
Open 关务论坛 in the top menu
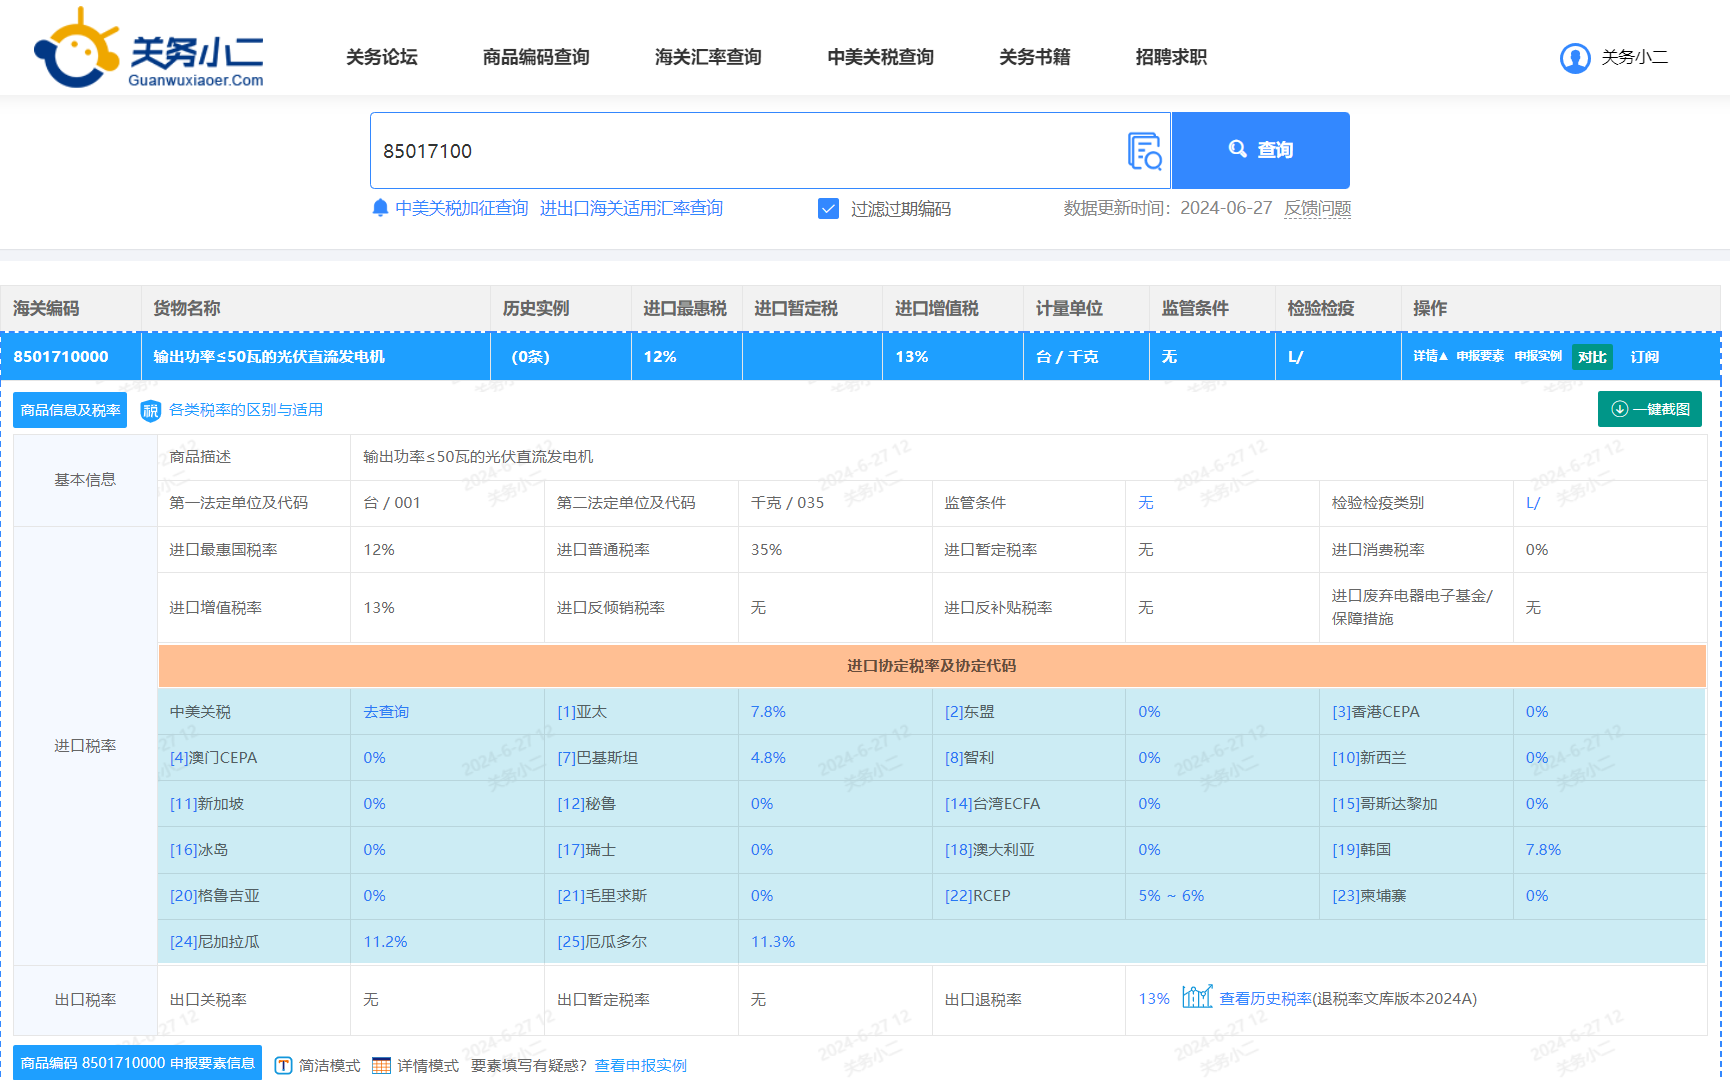[381, 57]
